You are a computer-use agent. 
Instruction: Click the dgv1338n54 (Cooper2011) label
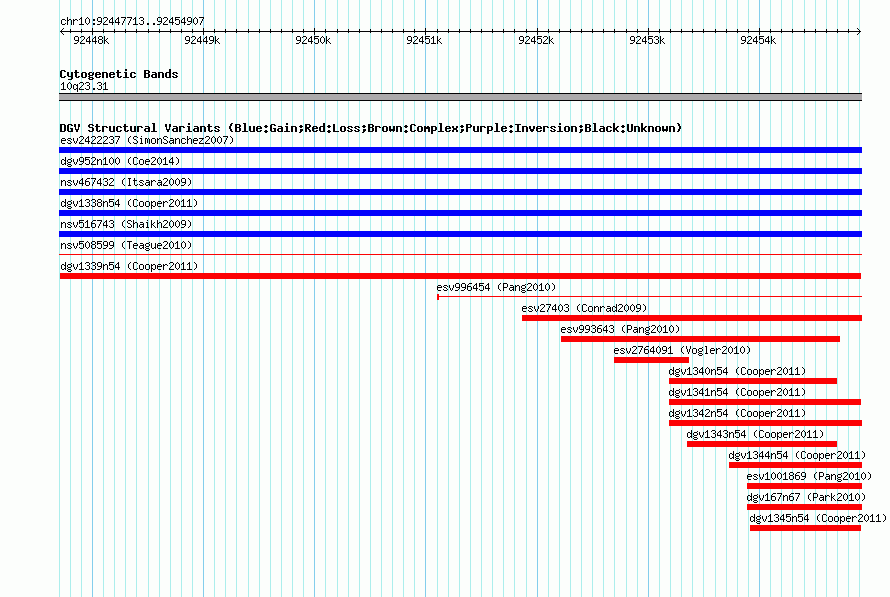(x=129, y=203)
